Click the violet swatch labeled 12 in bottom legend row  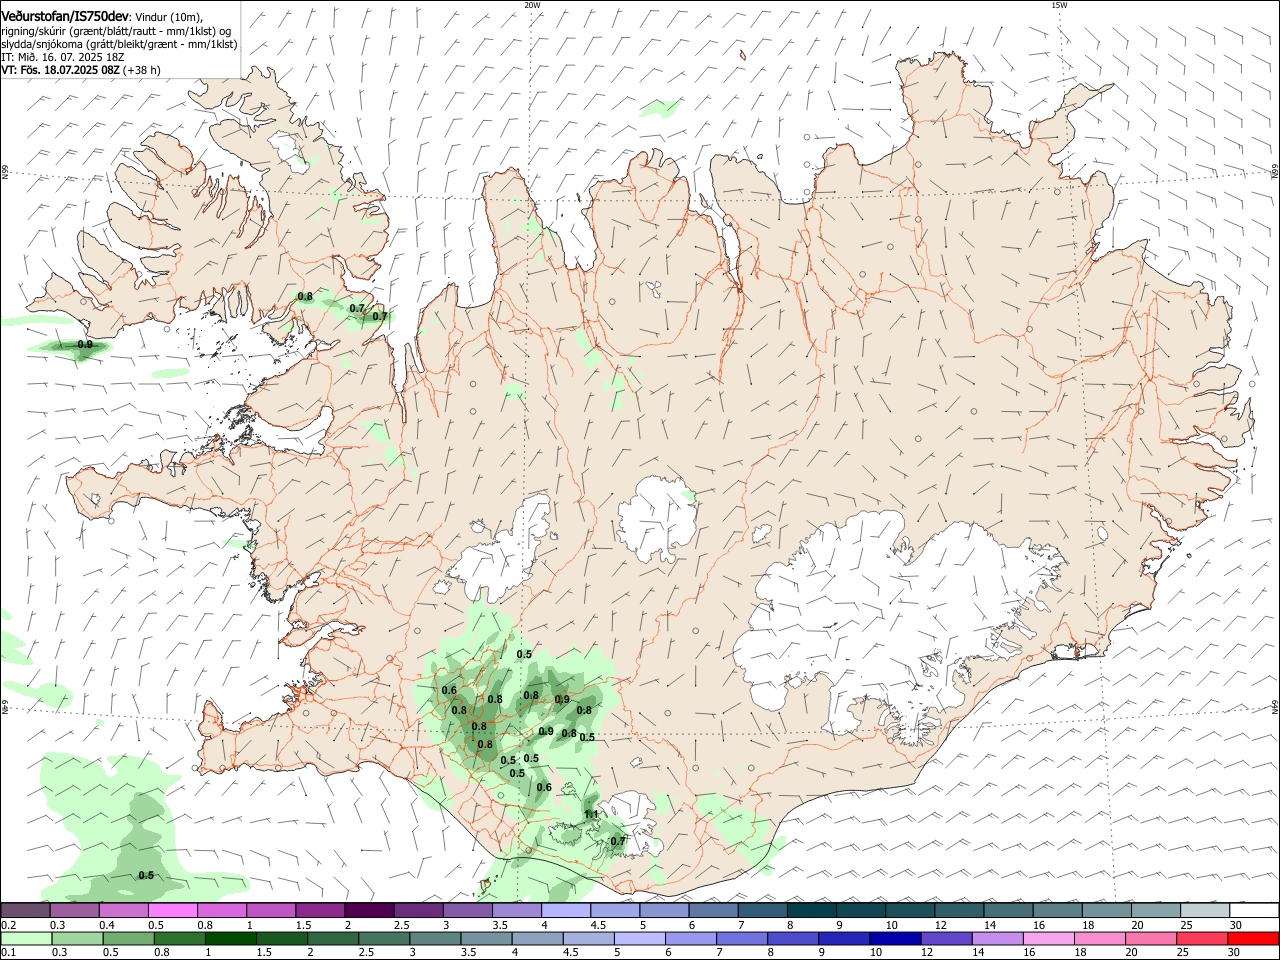[946, 939]
